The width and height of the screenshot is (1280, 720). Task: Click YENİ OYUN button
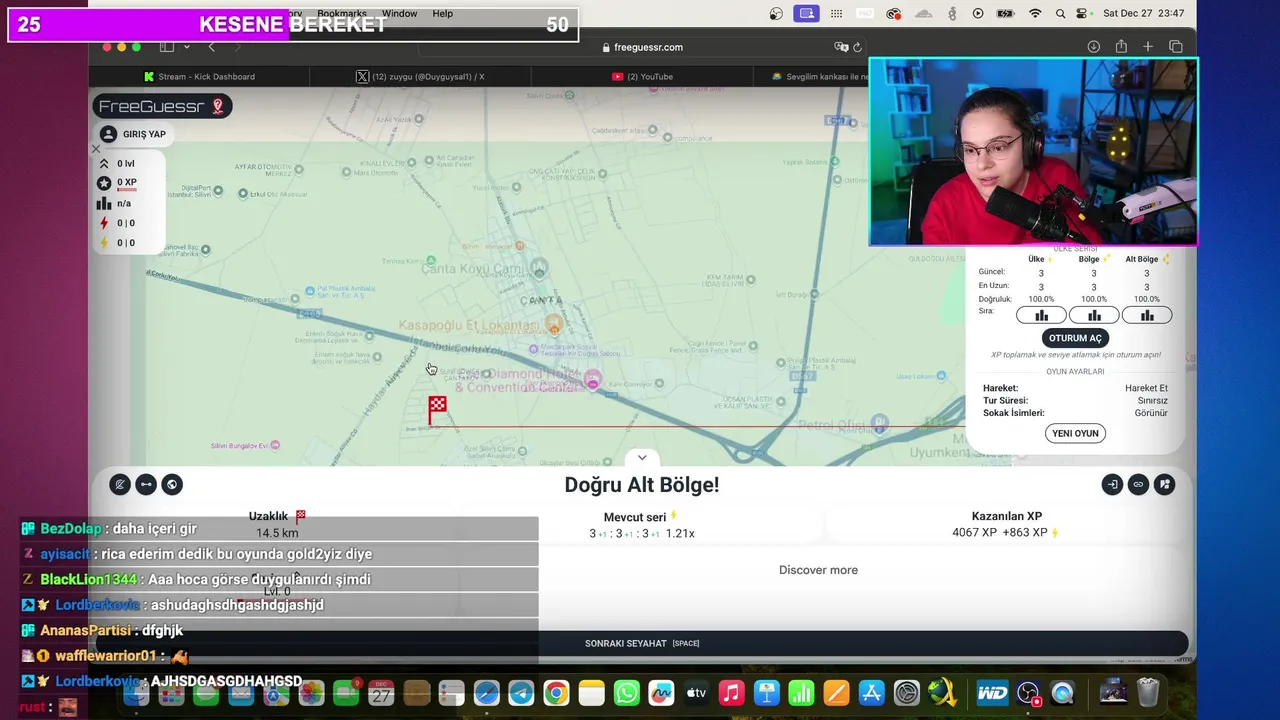click(1075, 433)
